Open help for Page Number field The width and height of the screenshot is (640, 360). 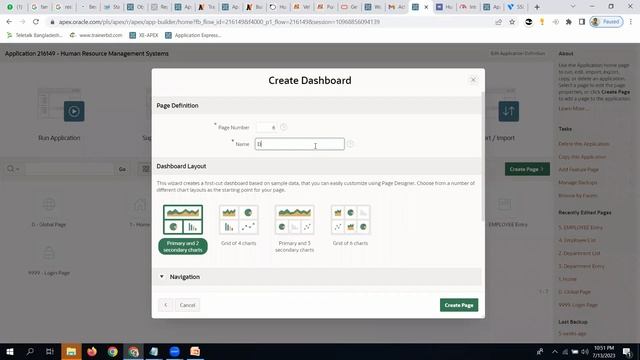pos(284,127)
